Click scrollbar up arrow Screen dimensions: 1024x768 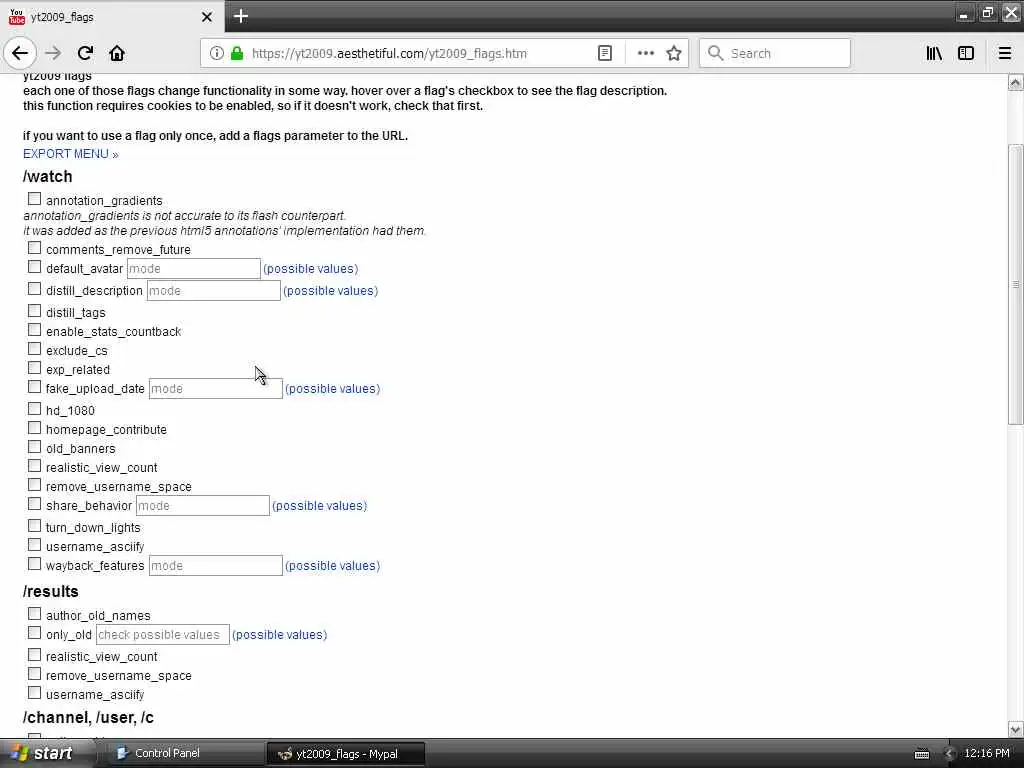[1016, 82]
